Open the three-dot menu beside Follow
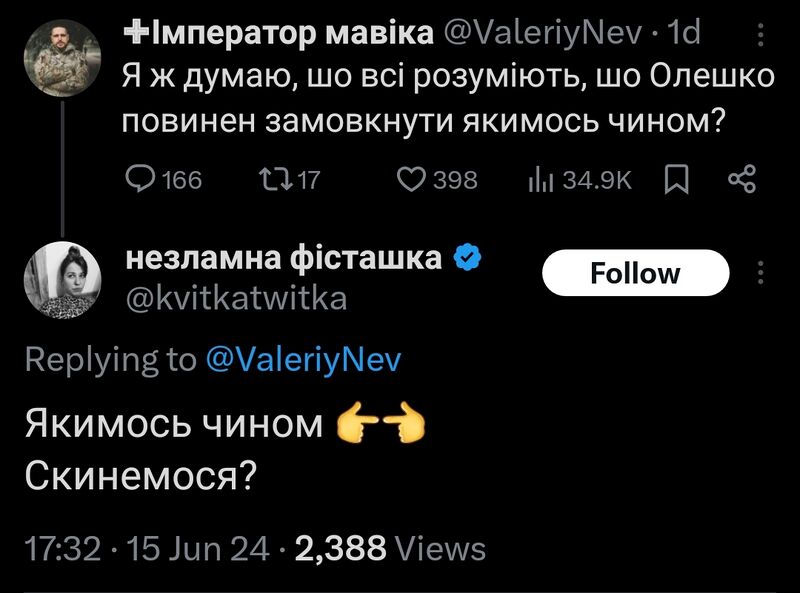 tap(760, 273)
